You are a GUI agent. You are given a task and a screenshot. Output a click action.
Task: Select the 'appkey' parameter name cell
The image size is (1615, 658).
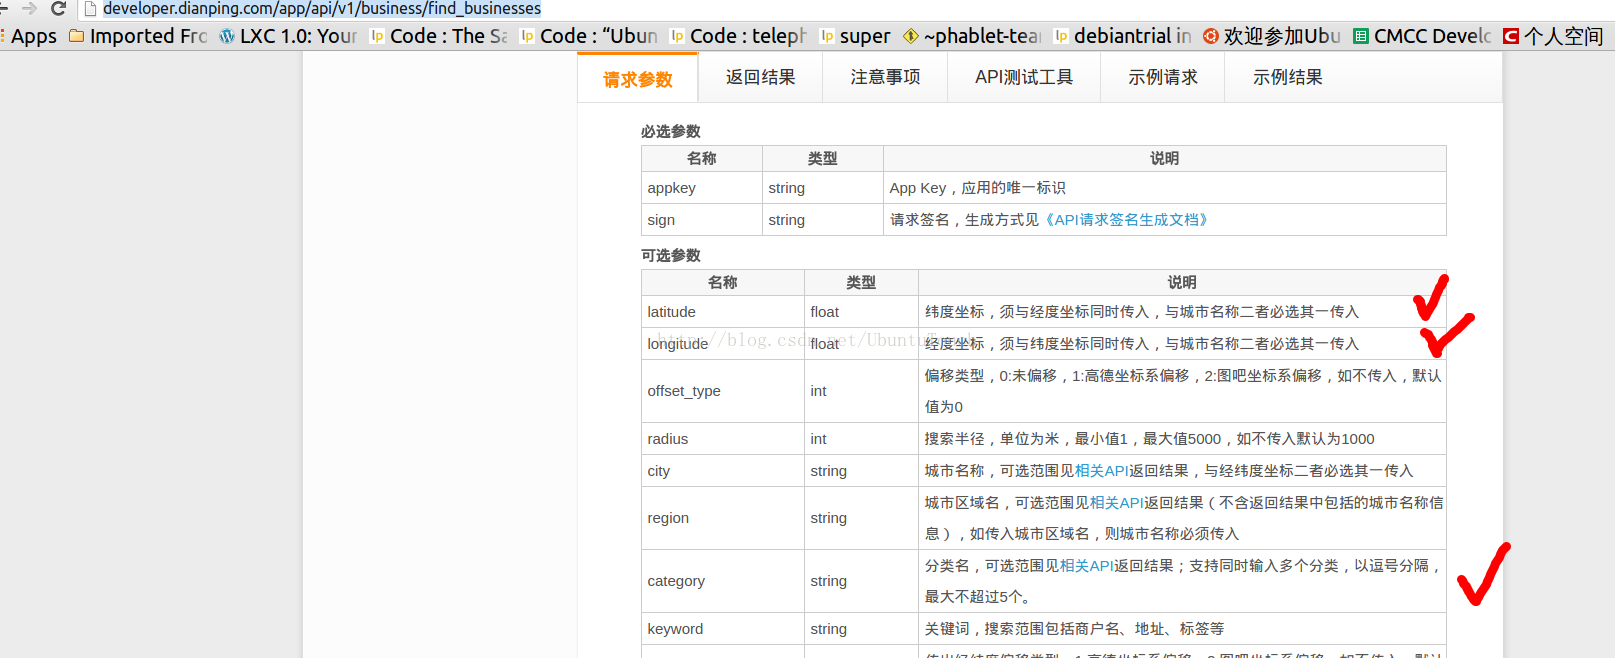pos(702,188)
